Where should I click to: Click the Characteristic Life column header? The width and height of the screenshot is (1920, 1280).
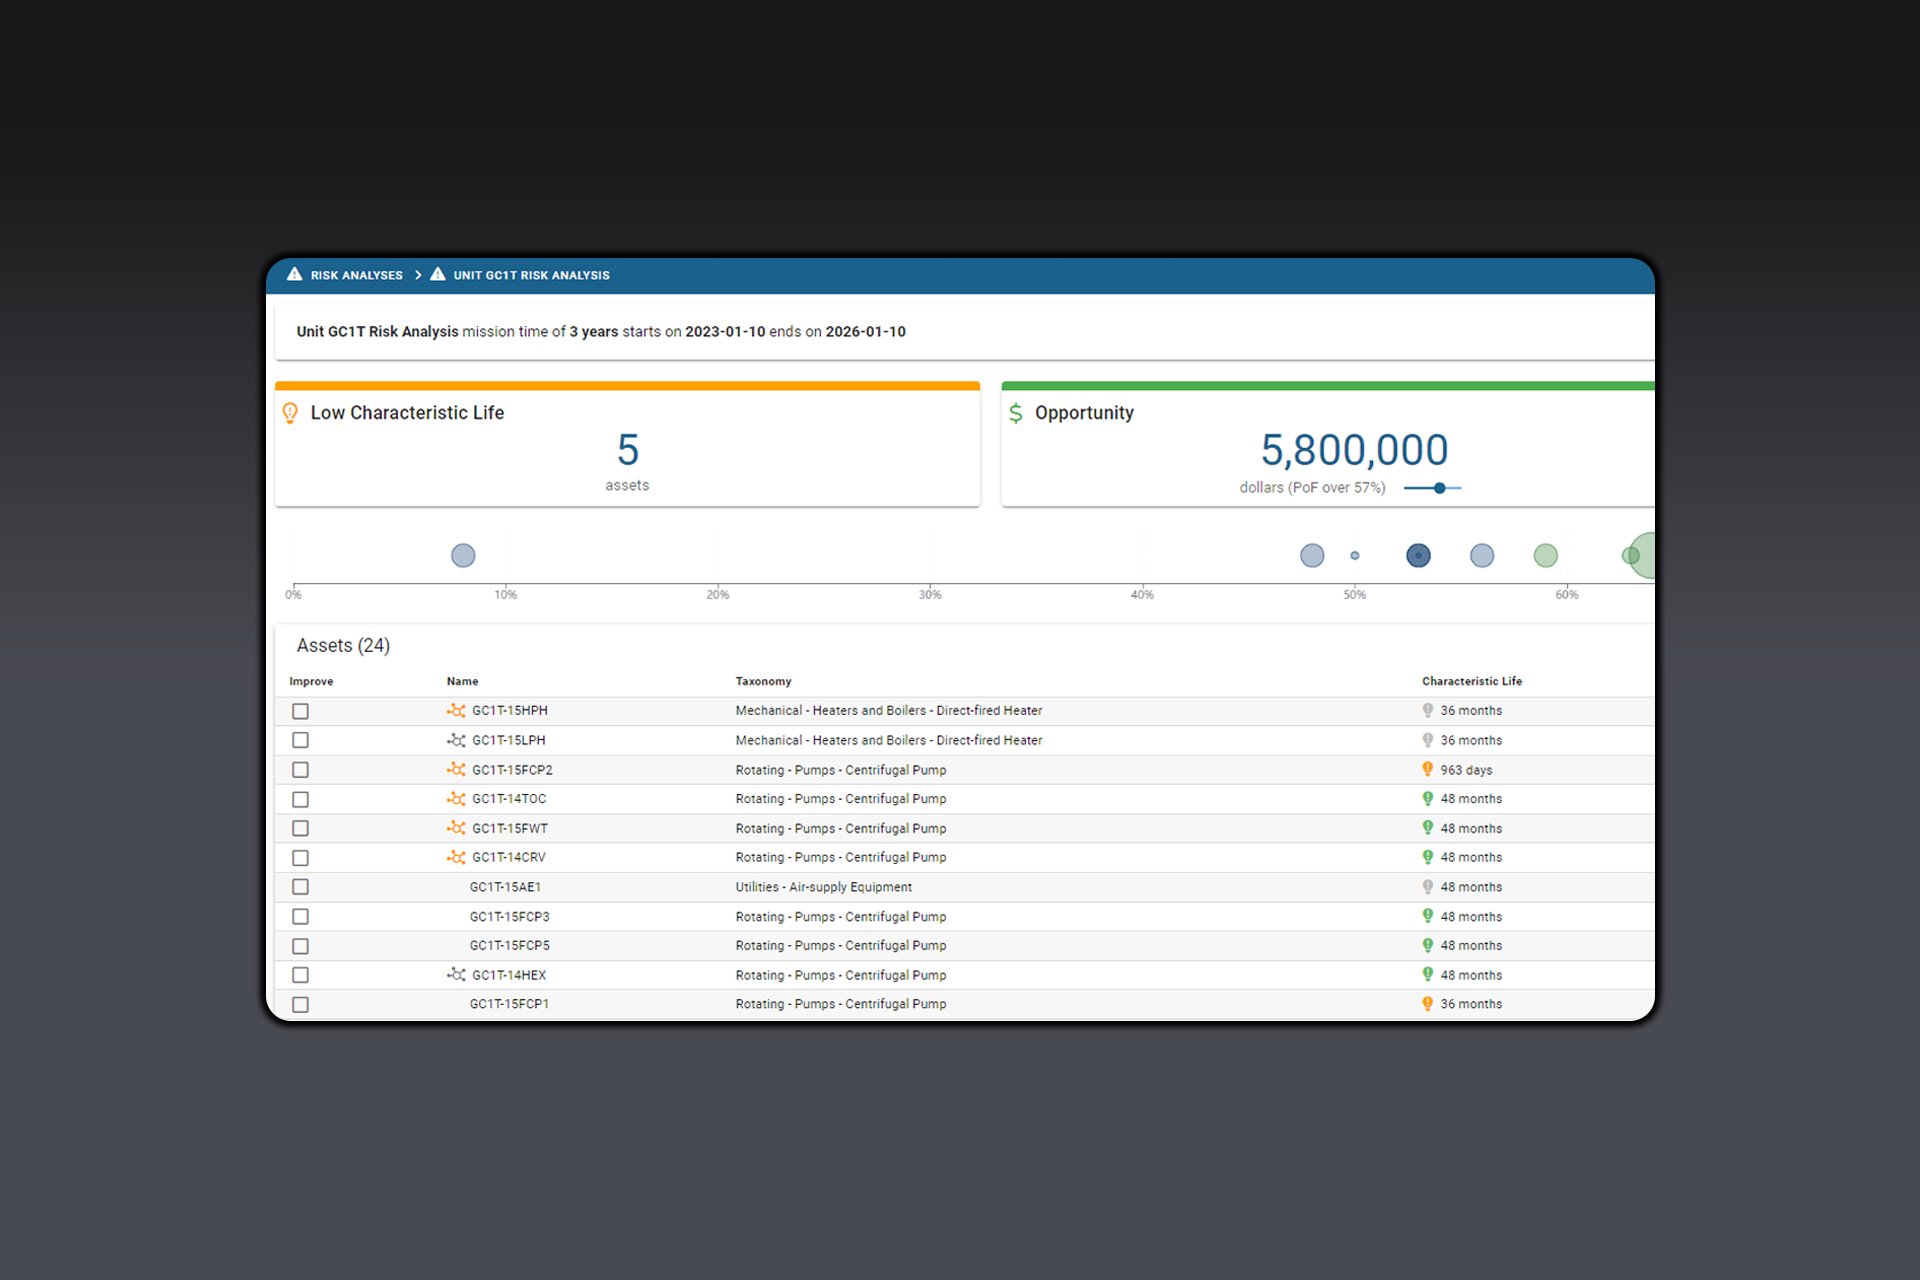[1471, 681]
